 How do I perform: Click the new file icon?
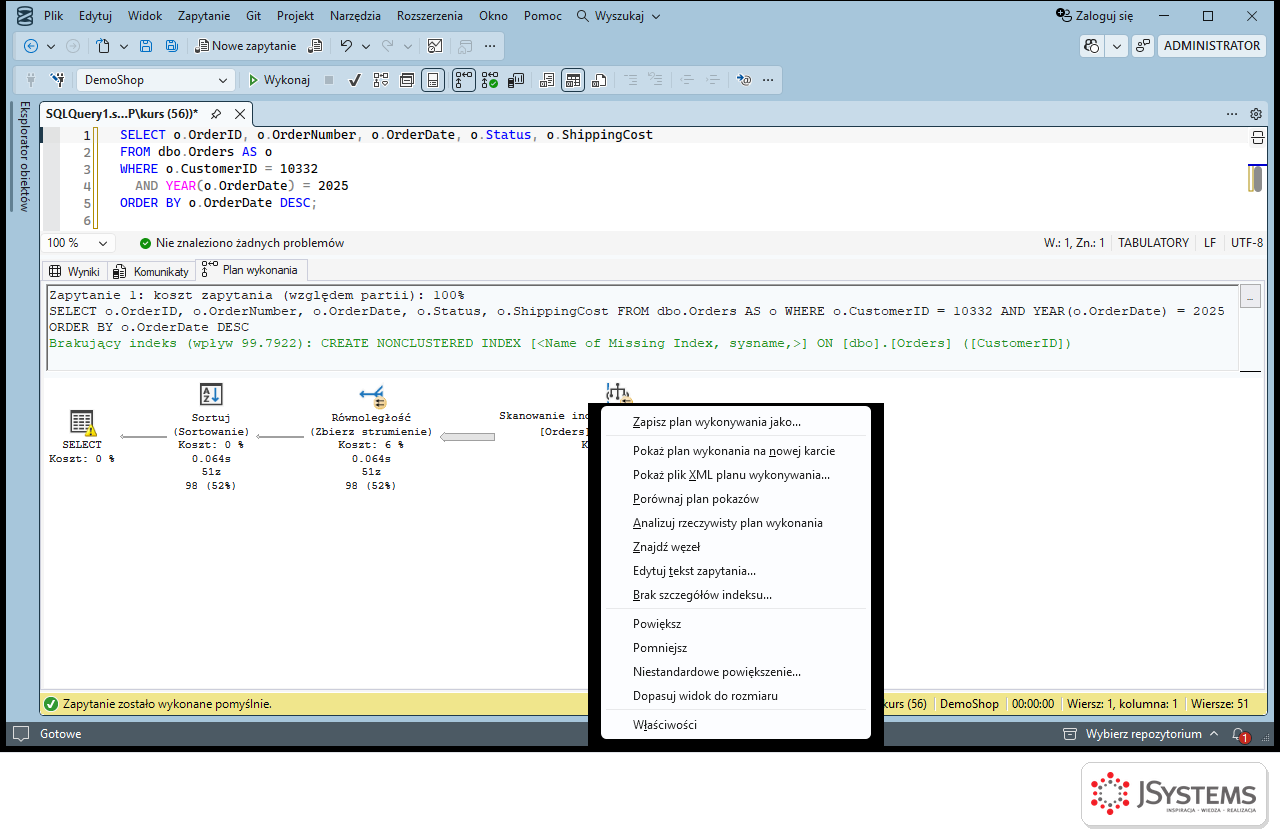[103, 46]
